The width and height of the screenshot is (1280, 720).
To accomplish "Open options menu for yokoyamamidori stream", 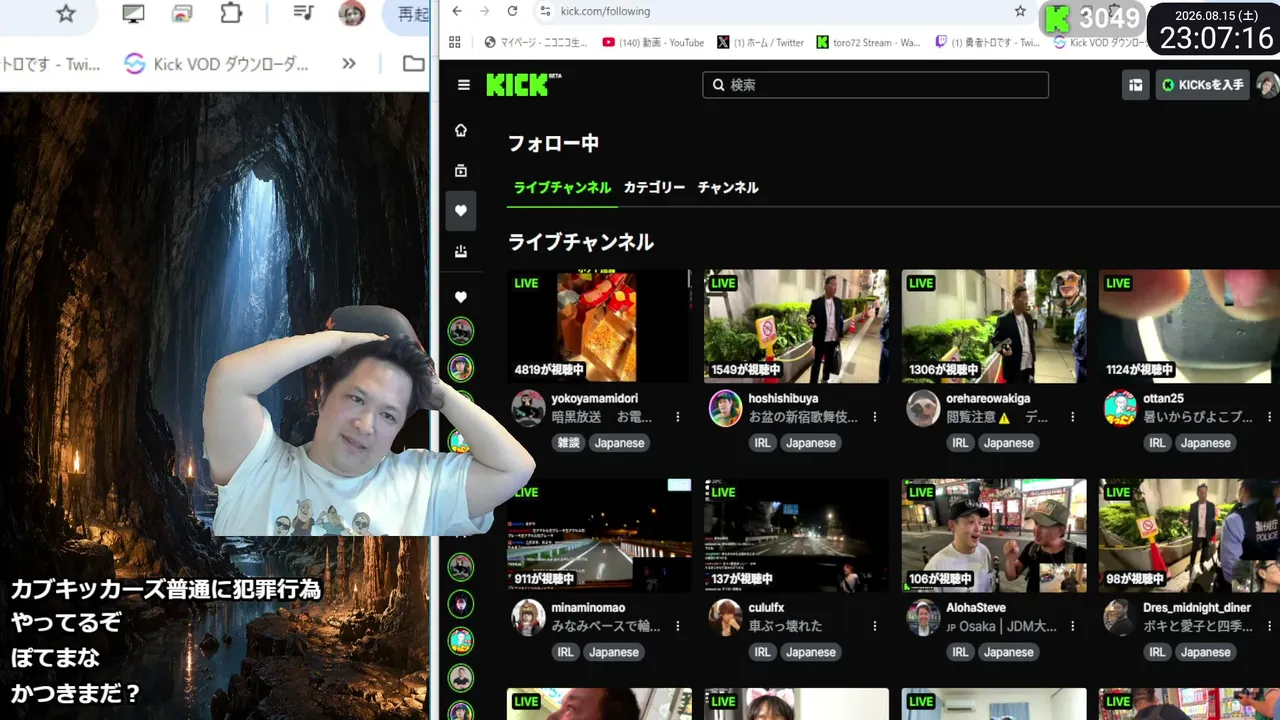I will coord(678,417).
